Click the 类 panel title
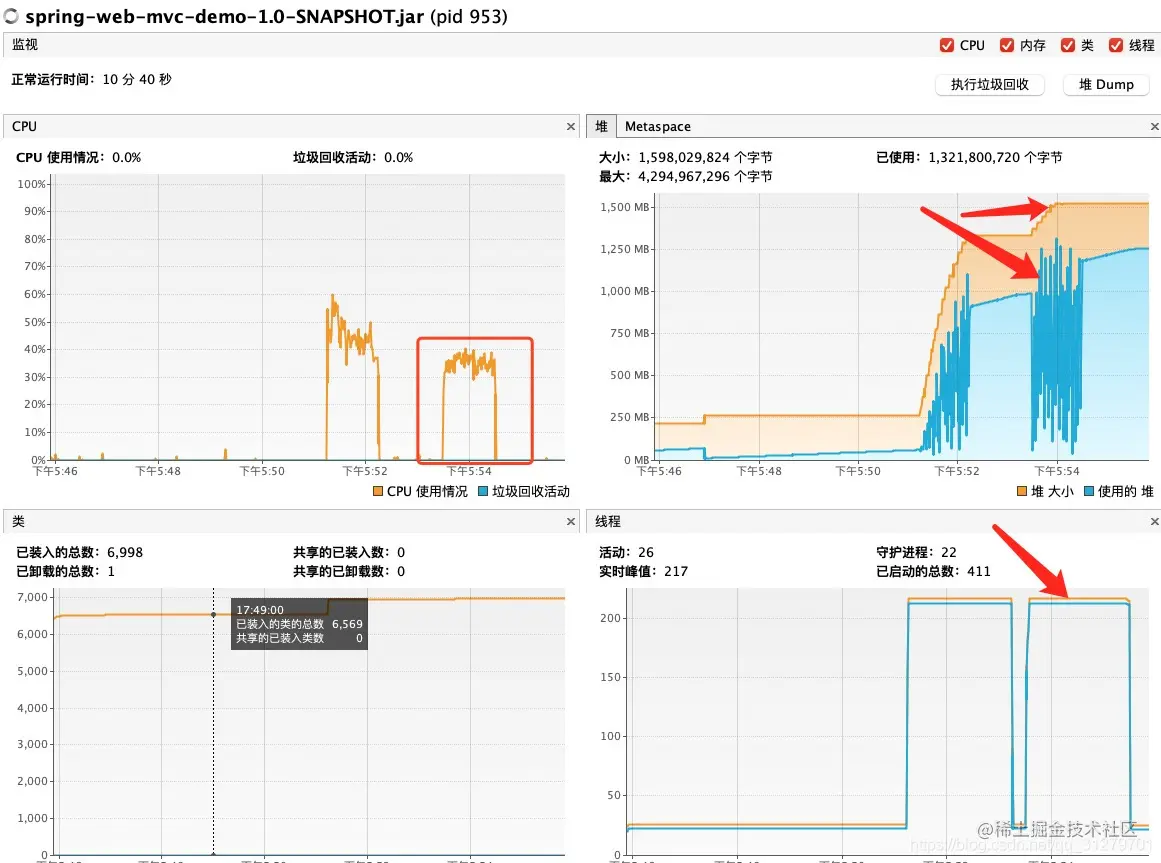This screenshot has height=863, width=1161. (19, 522)
